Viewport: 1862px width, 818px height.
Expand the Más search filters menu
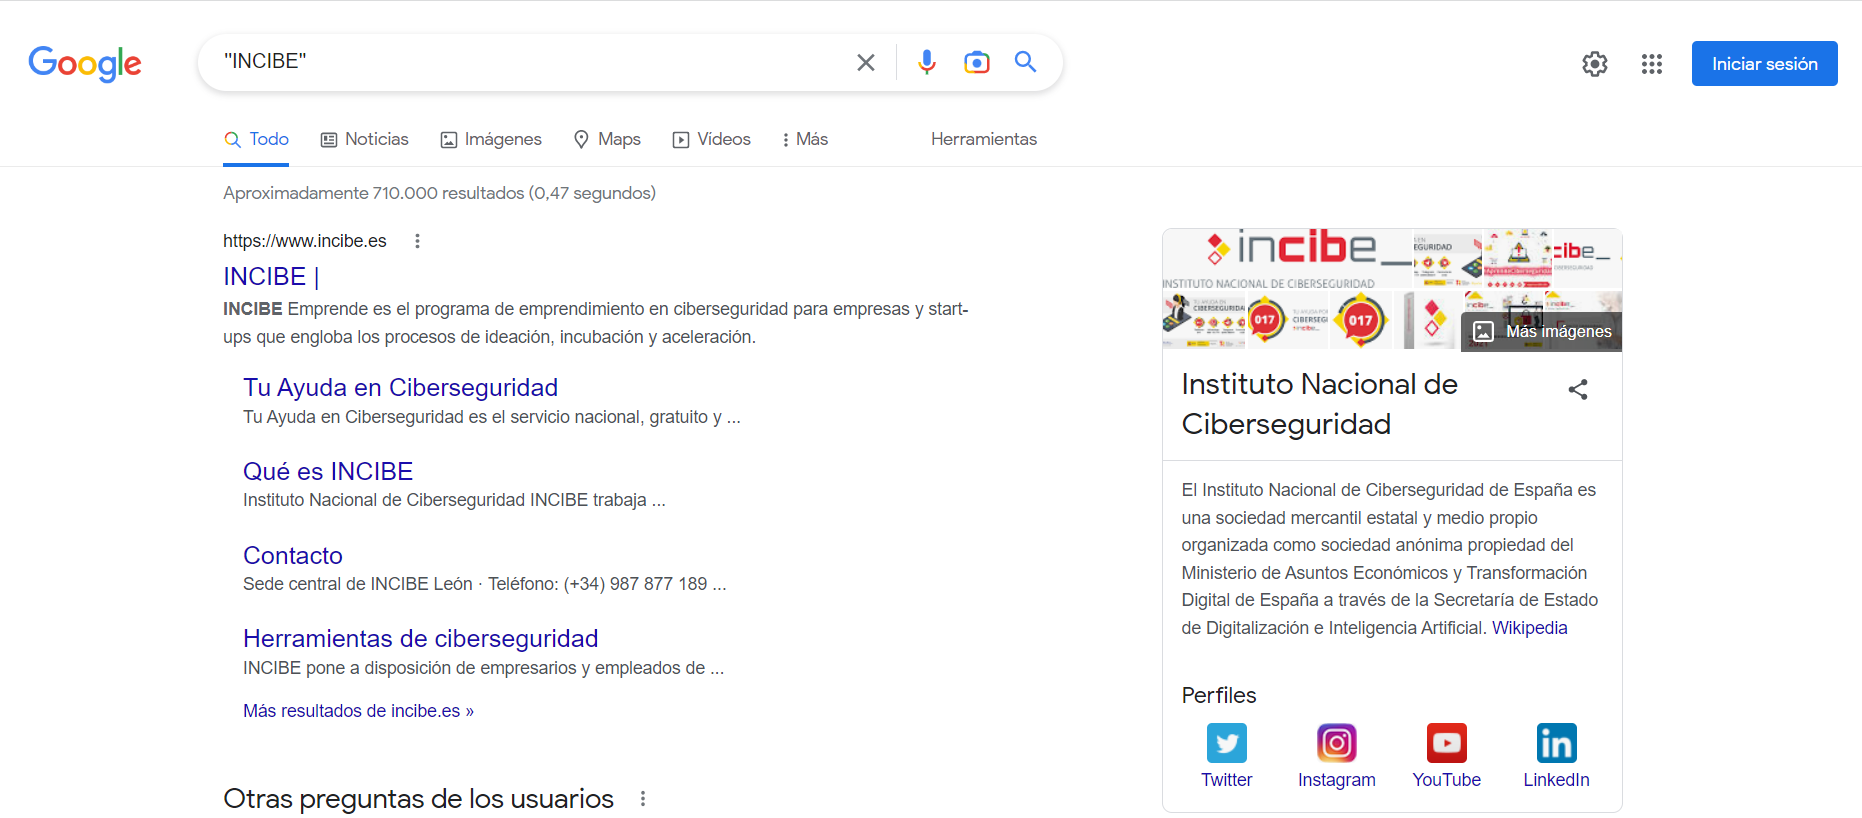(x=805, y=139)
